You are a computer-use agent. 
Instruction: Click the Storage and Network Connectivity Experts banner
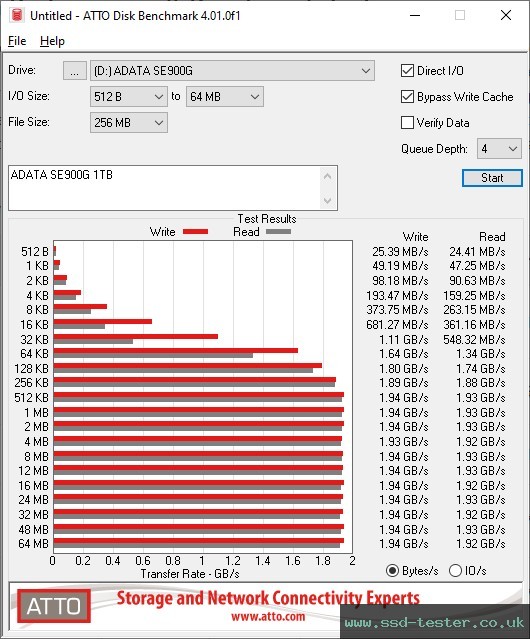coord(268,598)
